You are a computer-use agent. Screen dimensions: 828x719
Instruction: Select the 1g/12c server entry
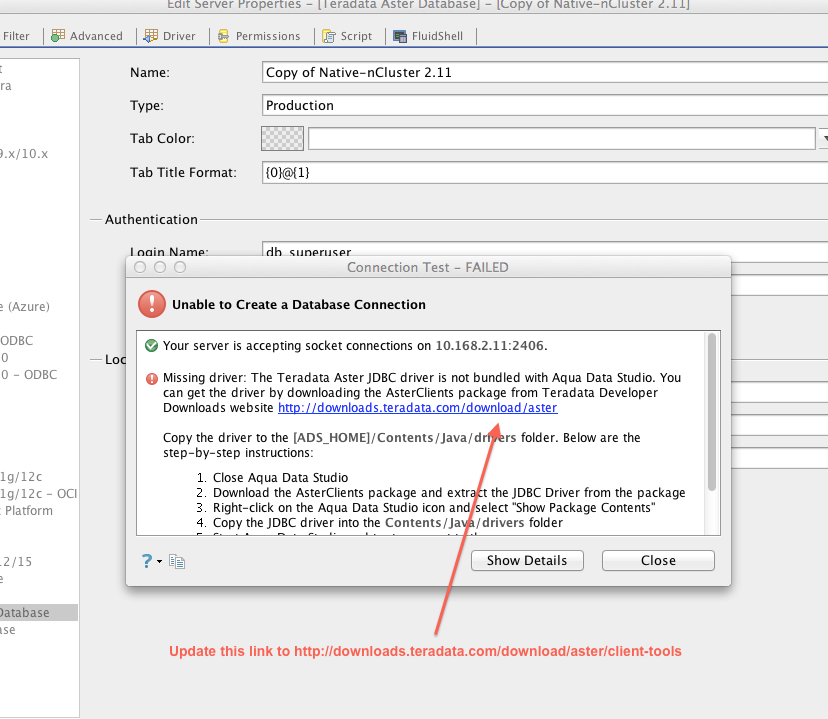coord(21,477)
